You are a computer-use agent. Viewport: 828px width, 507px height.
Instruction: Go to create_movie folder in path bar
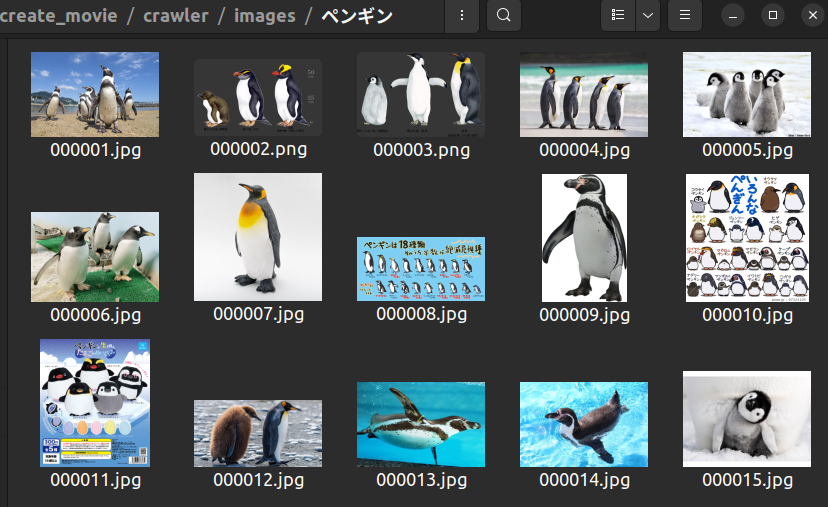59,15
